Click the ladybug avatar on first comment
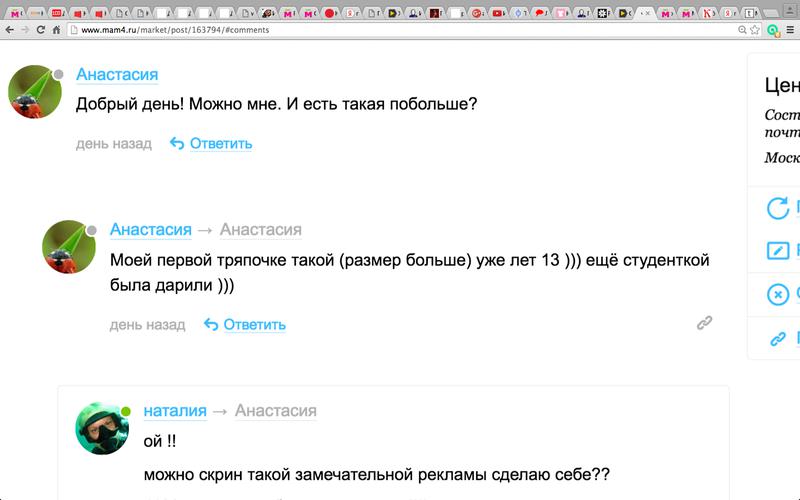The height and width of the screenshot is (500, 800). tap(35, 93)
